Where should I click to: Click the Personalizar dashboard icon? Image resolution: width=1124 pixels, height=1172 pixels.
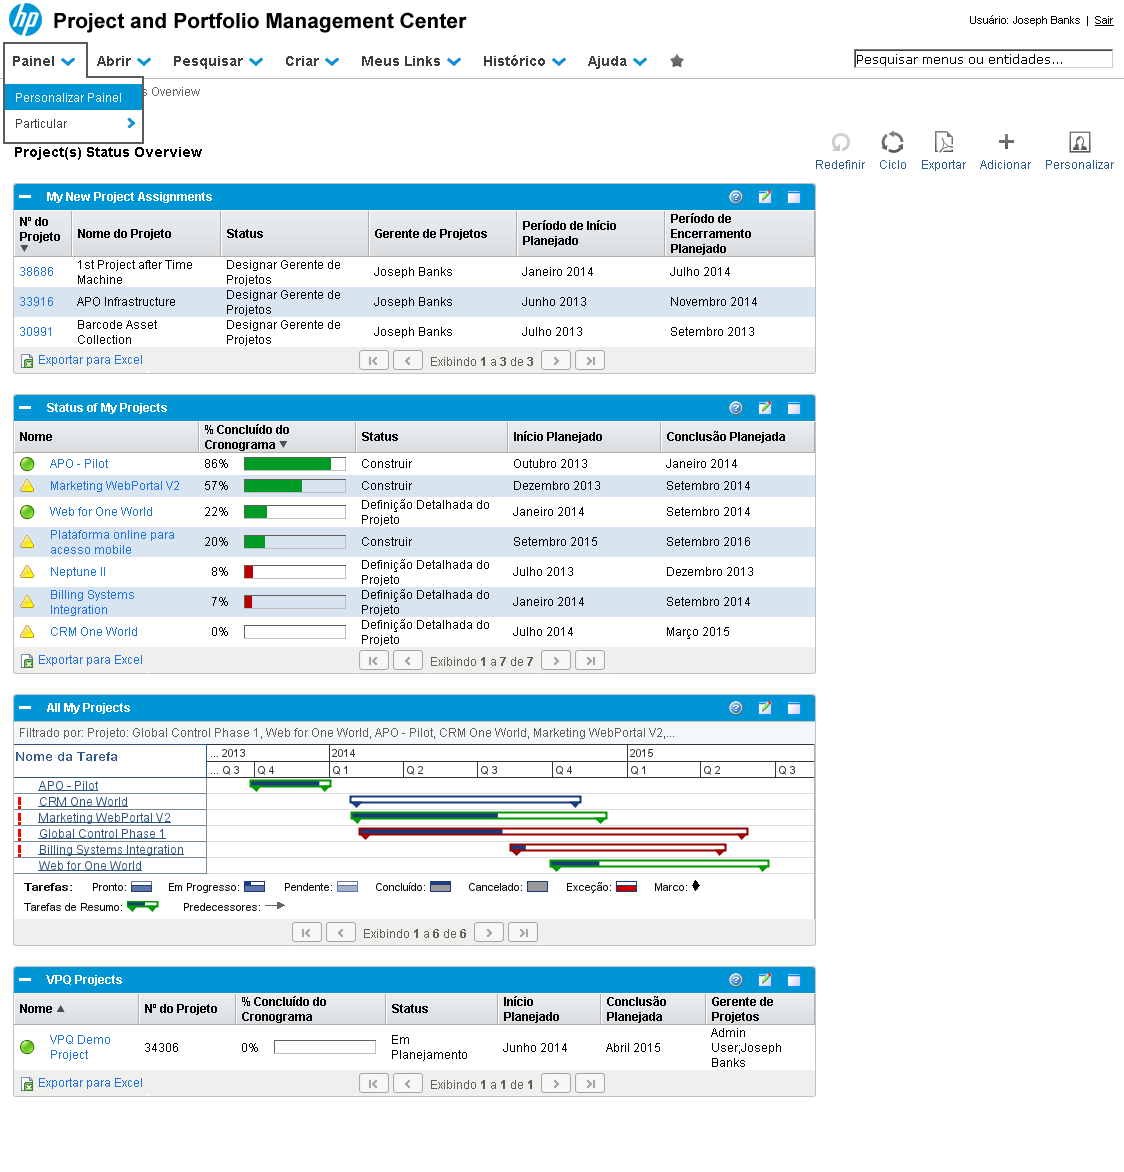1079,143
